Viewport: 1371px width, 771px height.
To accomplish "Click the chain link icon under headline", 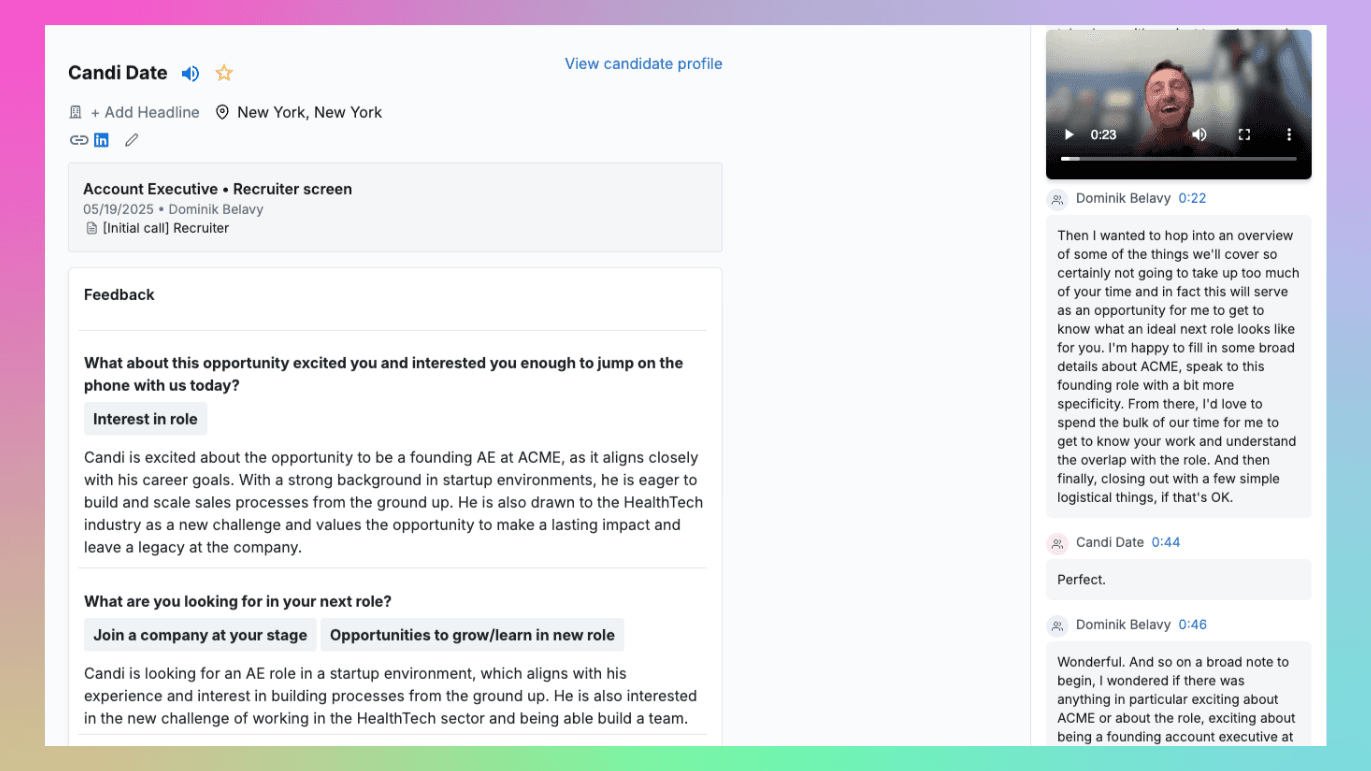I will 78,140.
